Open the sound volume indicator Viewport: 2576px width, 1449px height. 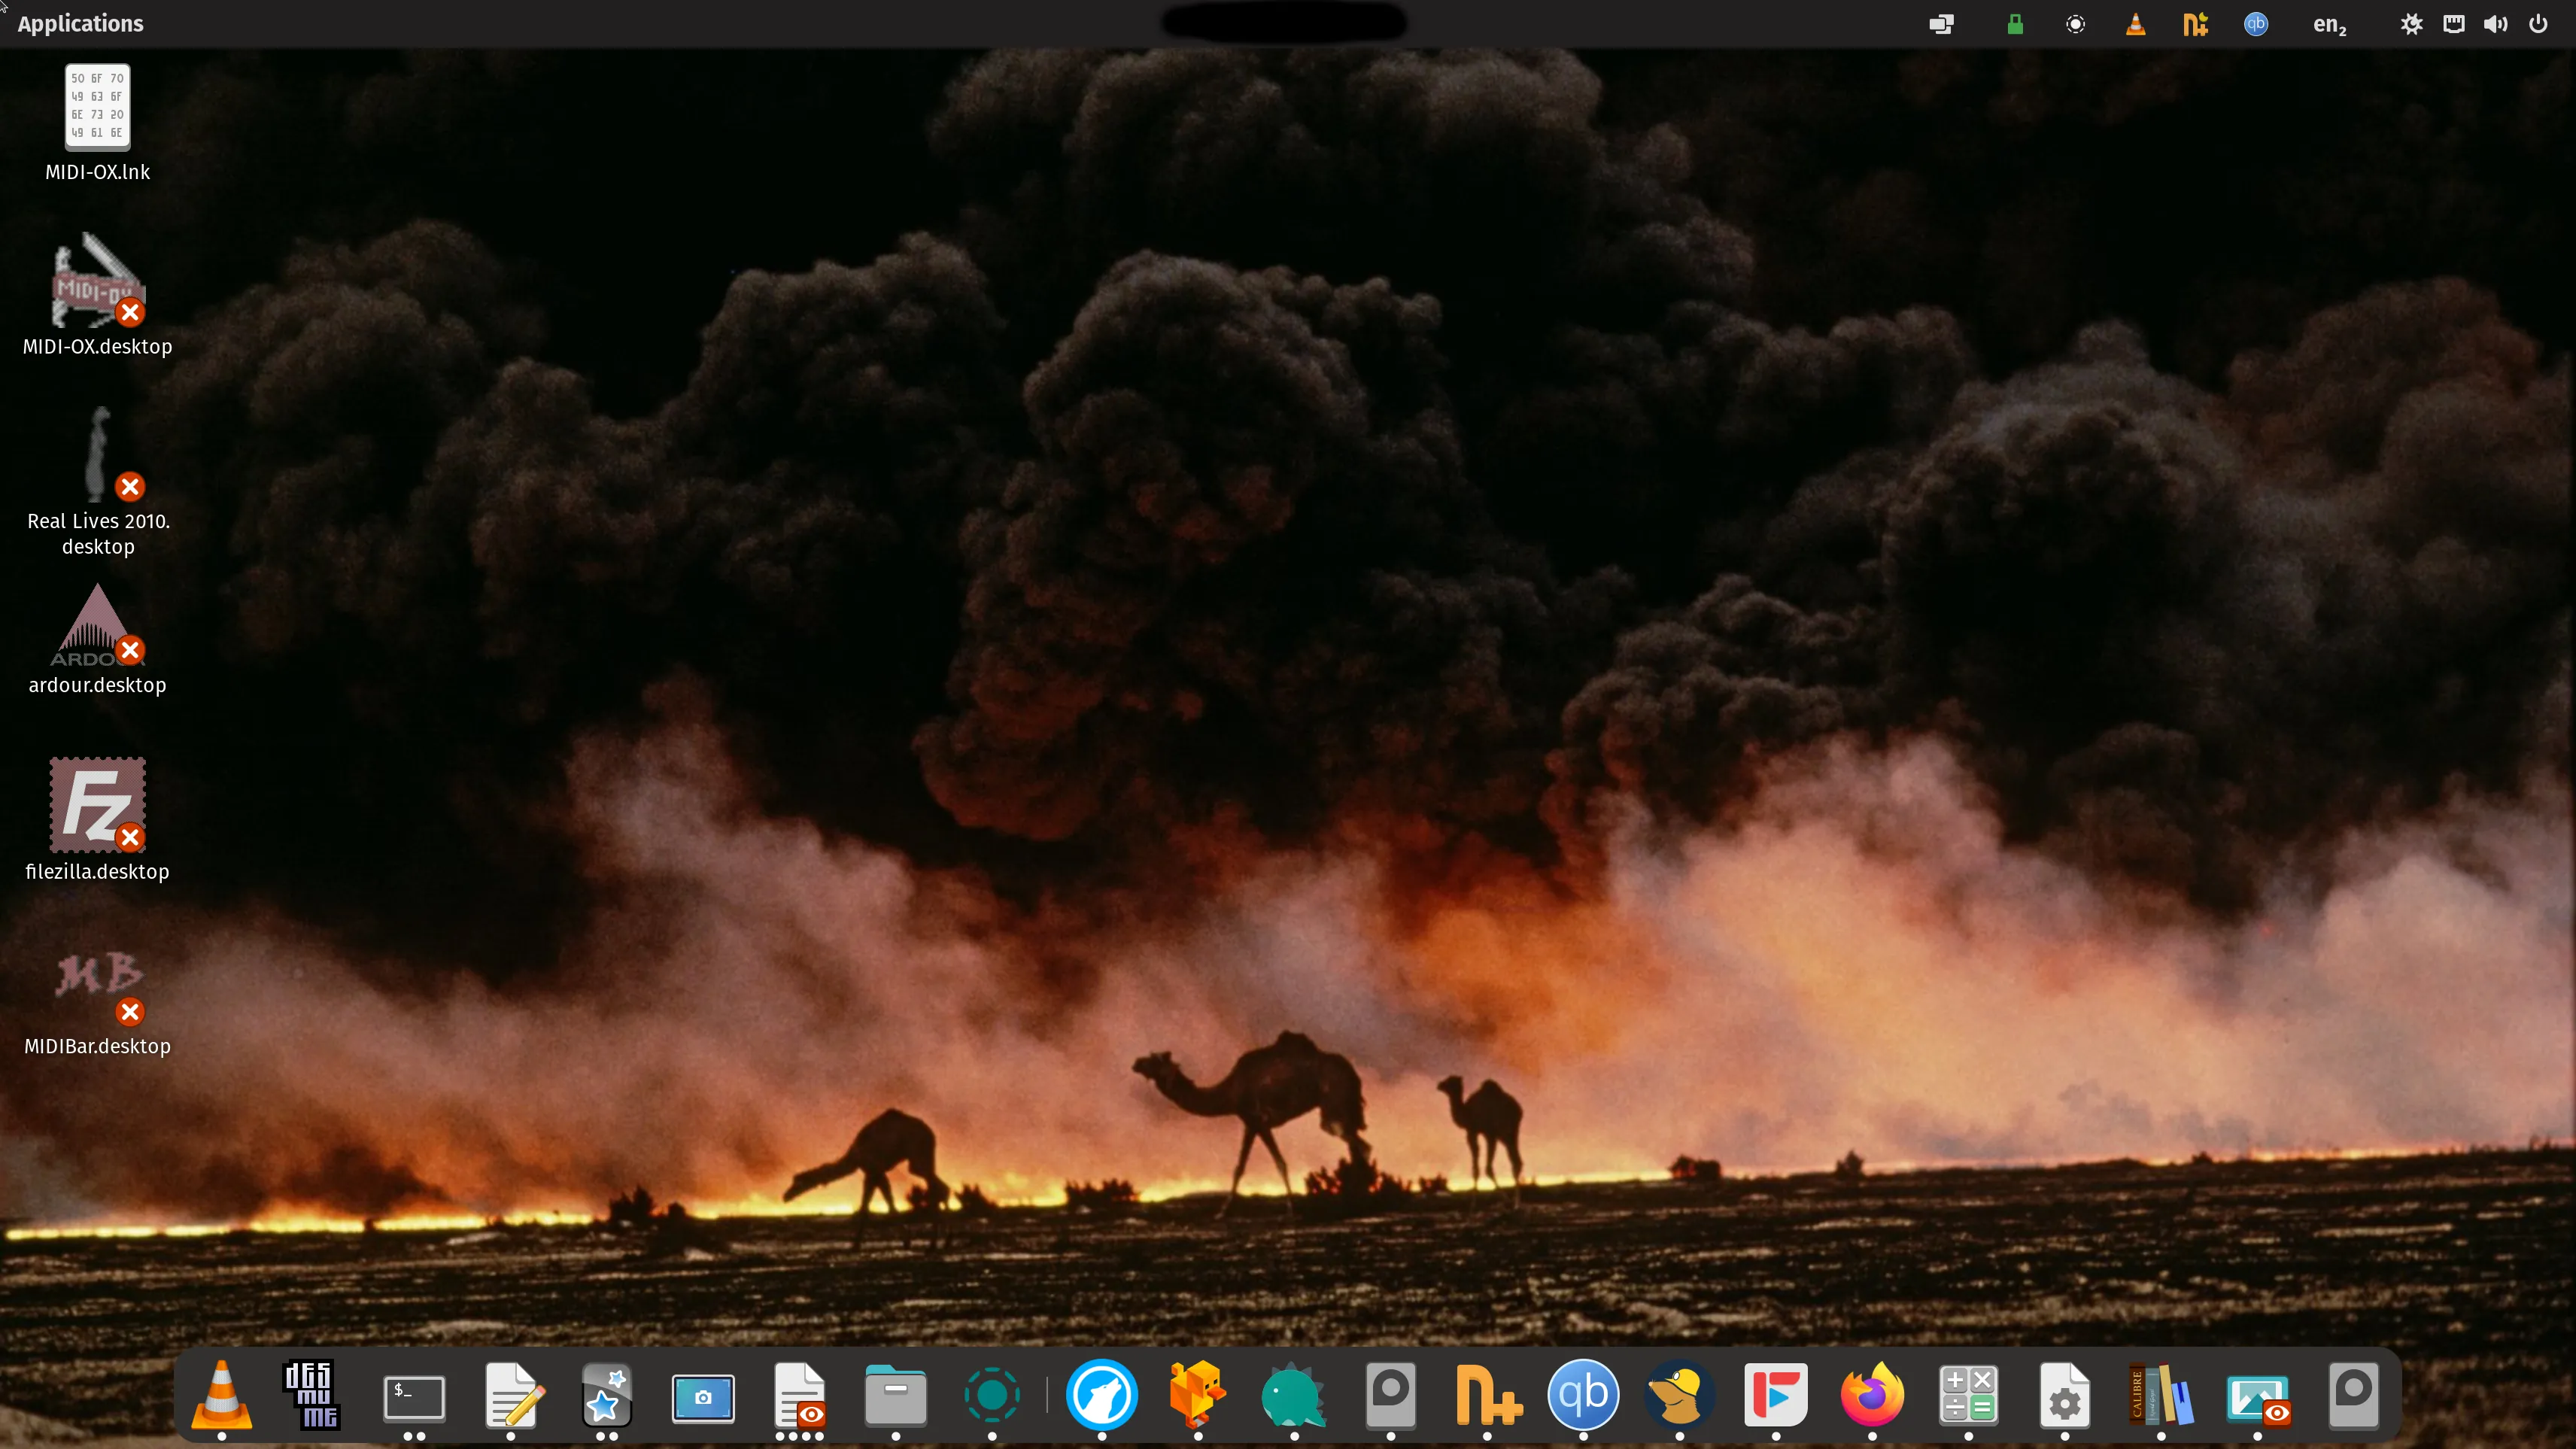coord(2495,24)
